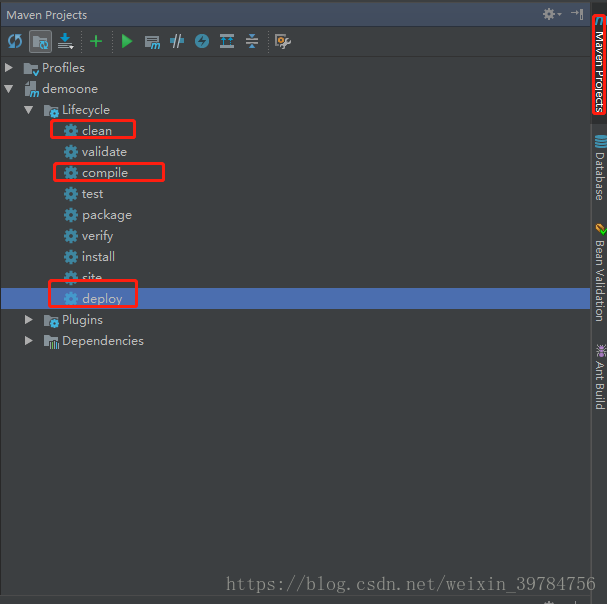Toggle offline mode icon

[x=177, y=41]
